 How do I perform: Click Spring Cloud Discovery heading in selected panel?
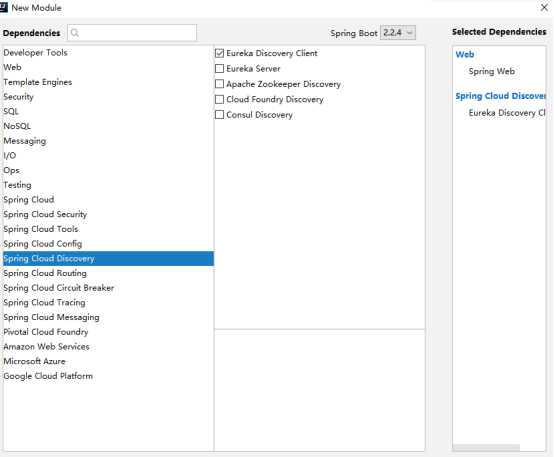(x=500, y=96)
